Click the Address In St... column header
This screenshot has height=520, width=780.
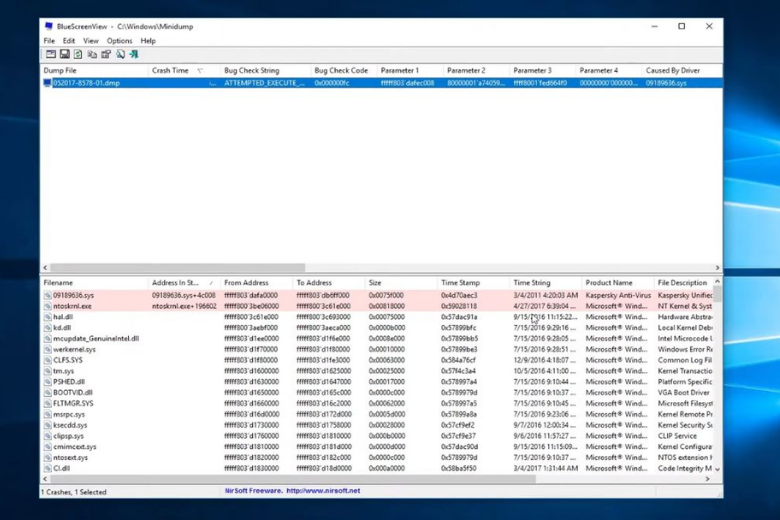[x=184, y=283]
